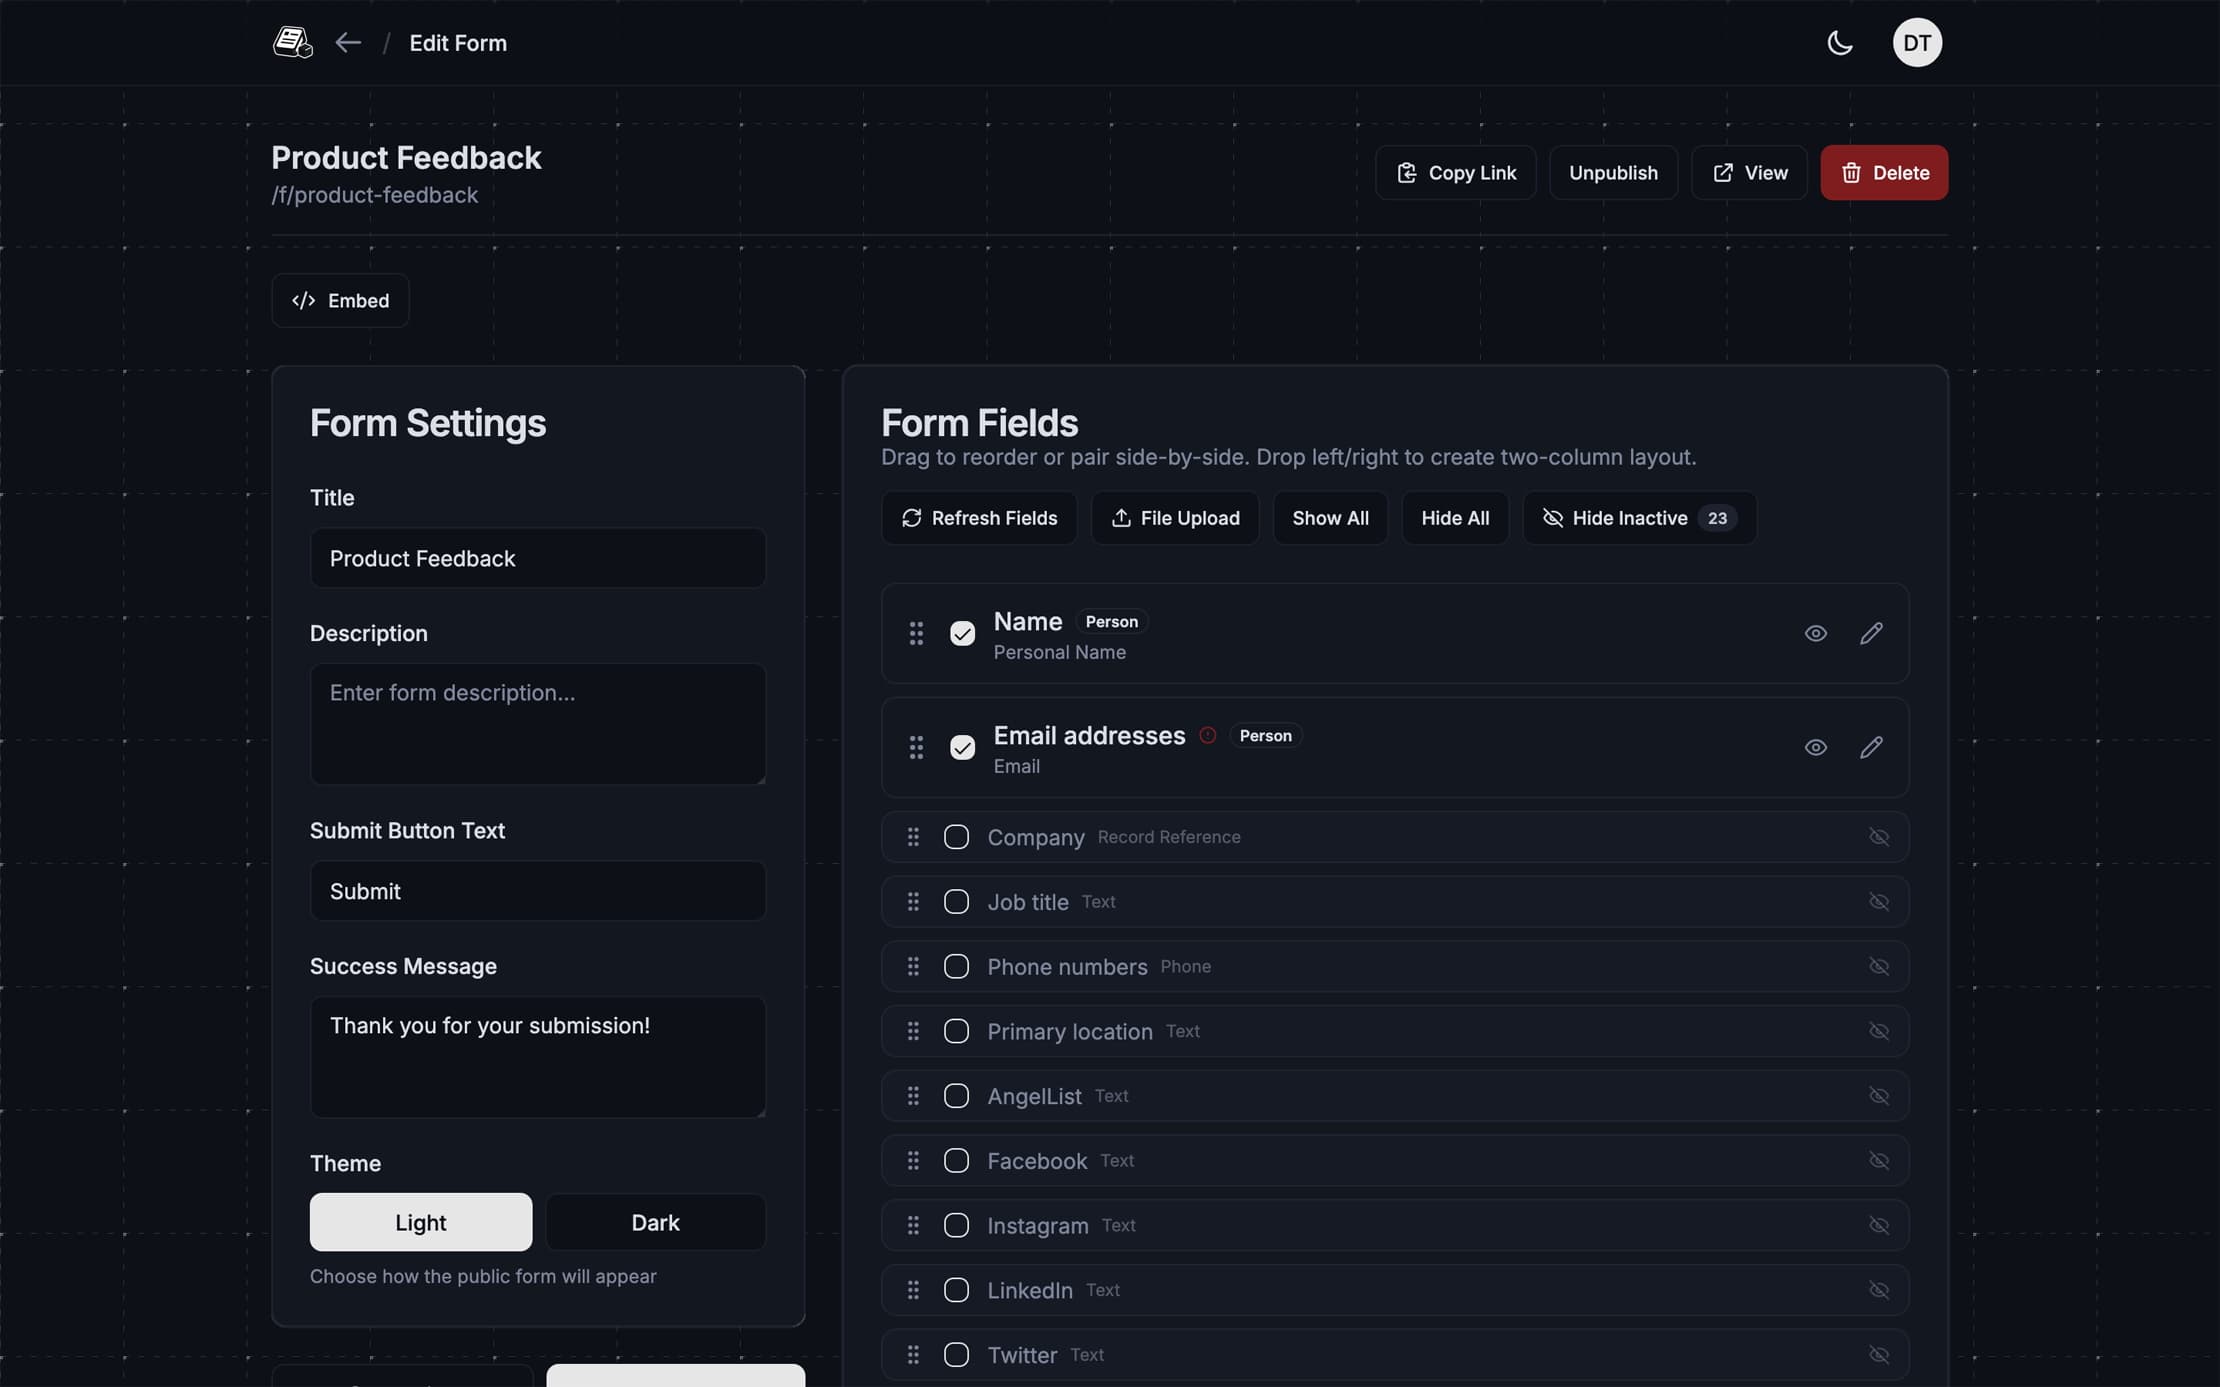This screenshot has height=1387, width=2220.
Task: Select the Light theme option
Action: pos(420,1222)
